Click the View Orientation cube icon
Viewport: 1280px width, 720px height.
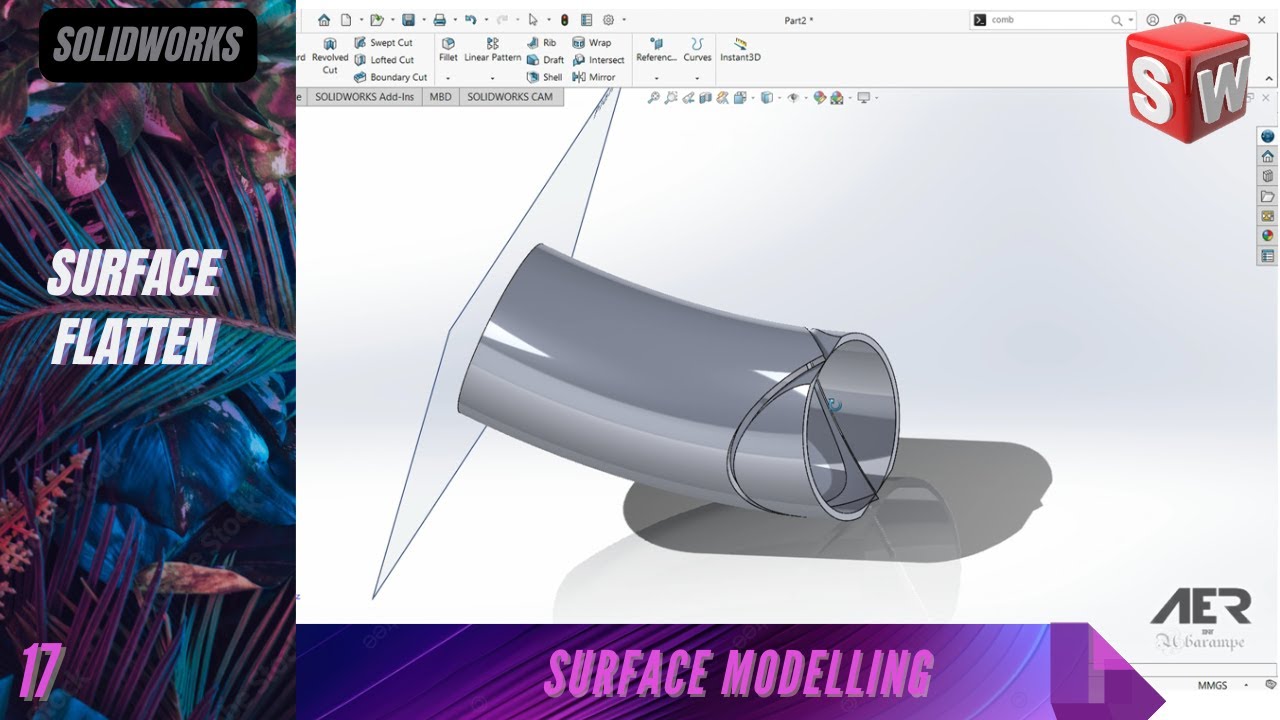(x=740, y=98)
